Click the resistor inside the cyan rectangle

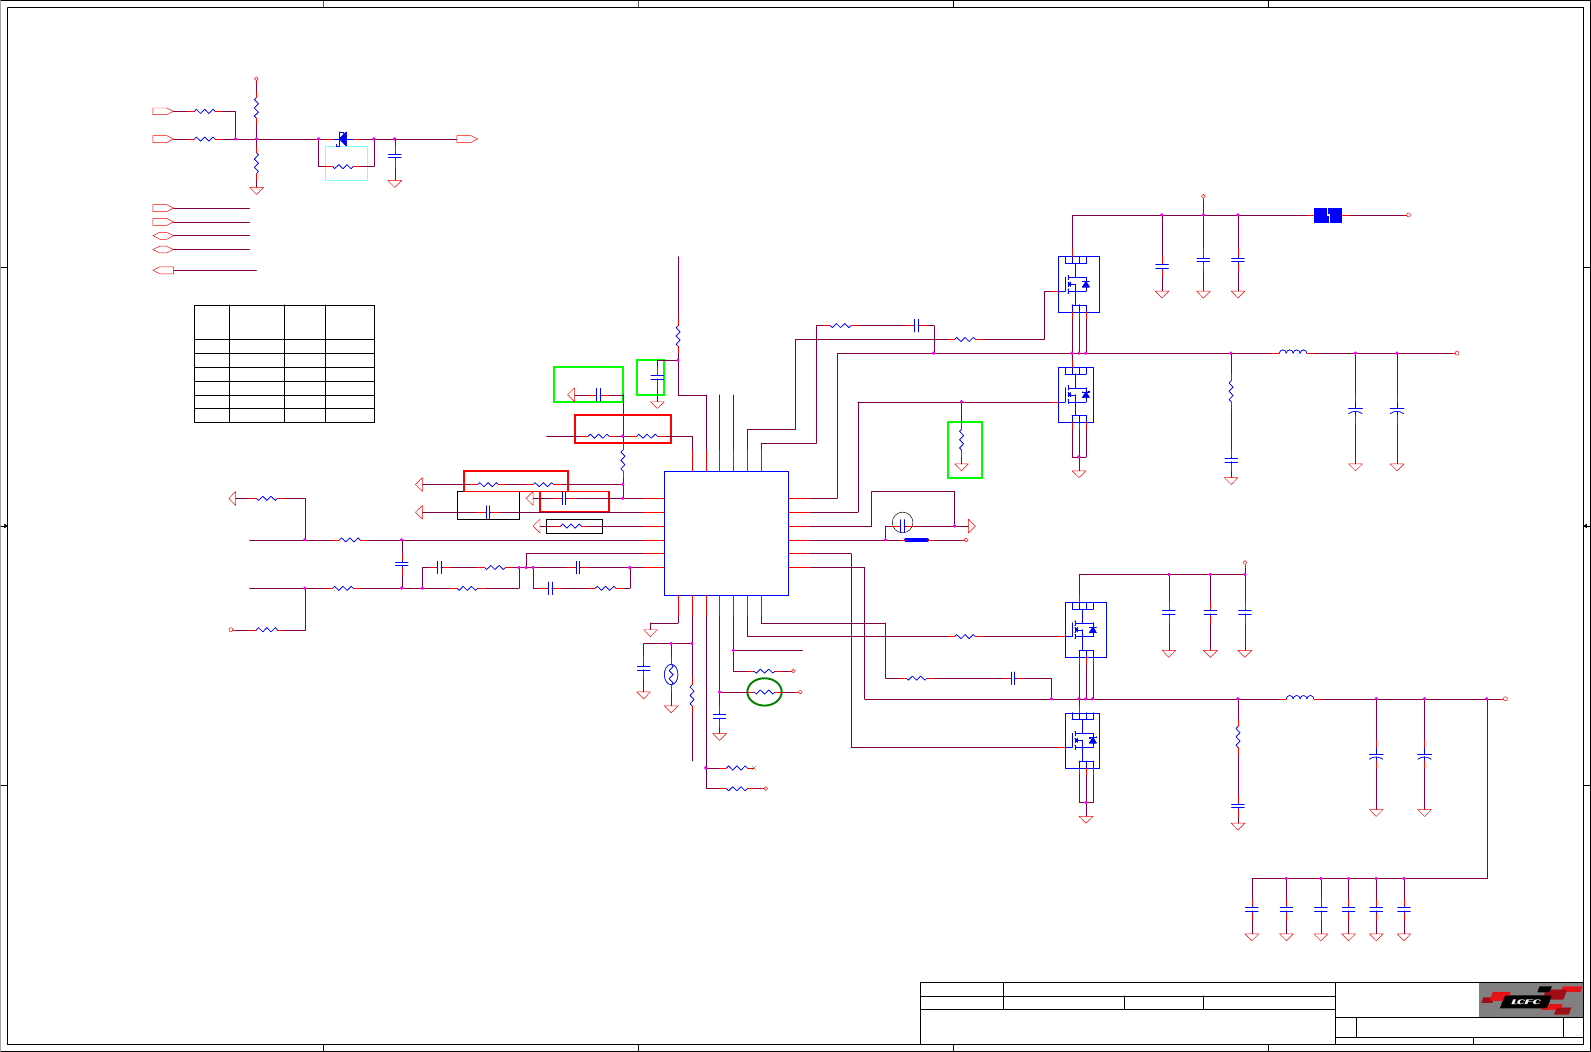(343, 167)
